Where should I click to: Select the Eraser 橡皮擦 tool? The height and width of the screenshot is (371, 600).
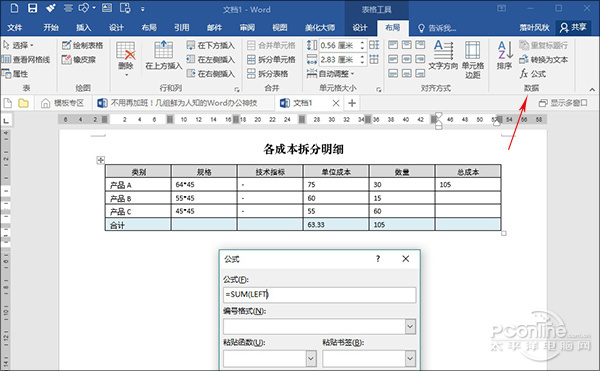click(79, 59)
